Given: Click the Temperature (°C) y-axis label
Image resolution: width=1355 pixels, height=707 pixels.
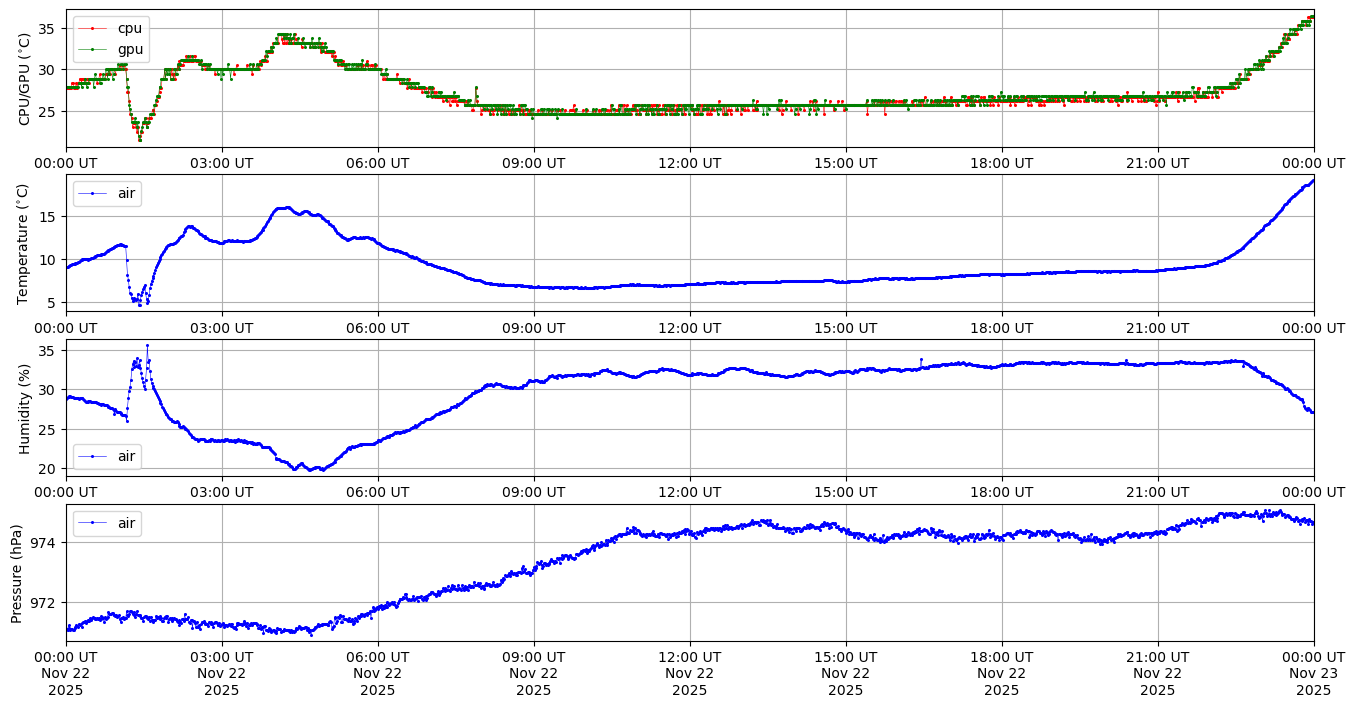Looking at the screenshot, I should coord(25,243).
